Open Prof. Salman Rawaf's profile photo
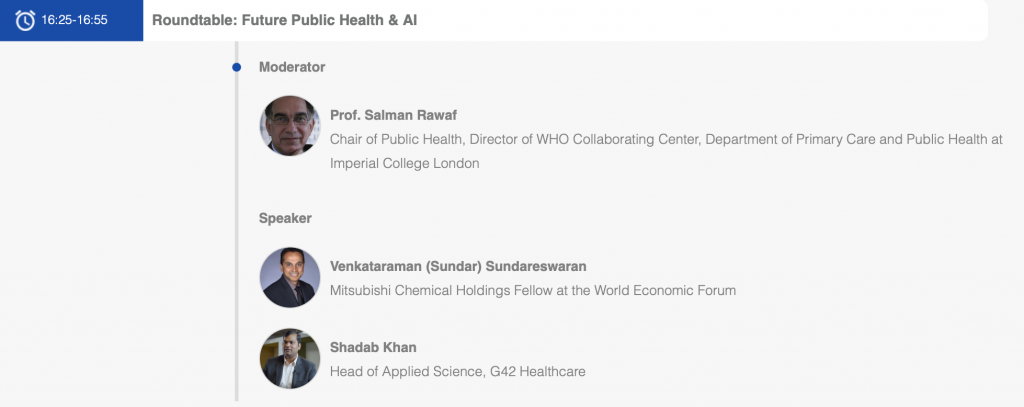Screen dimensions: 1024x407 (290, 125)
